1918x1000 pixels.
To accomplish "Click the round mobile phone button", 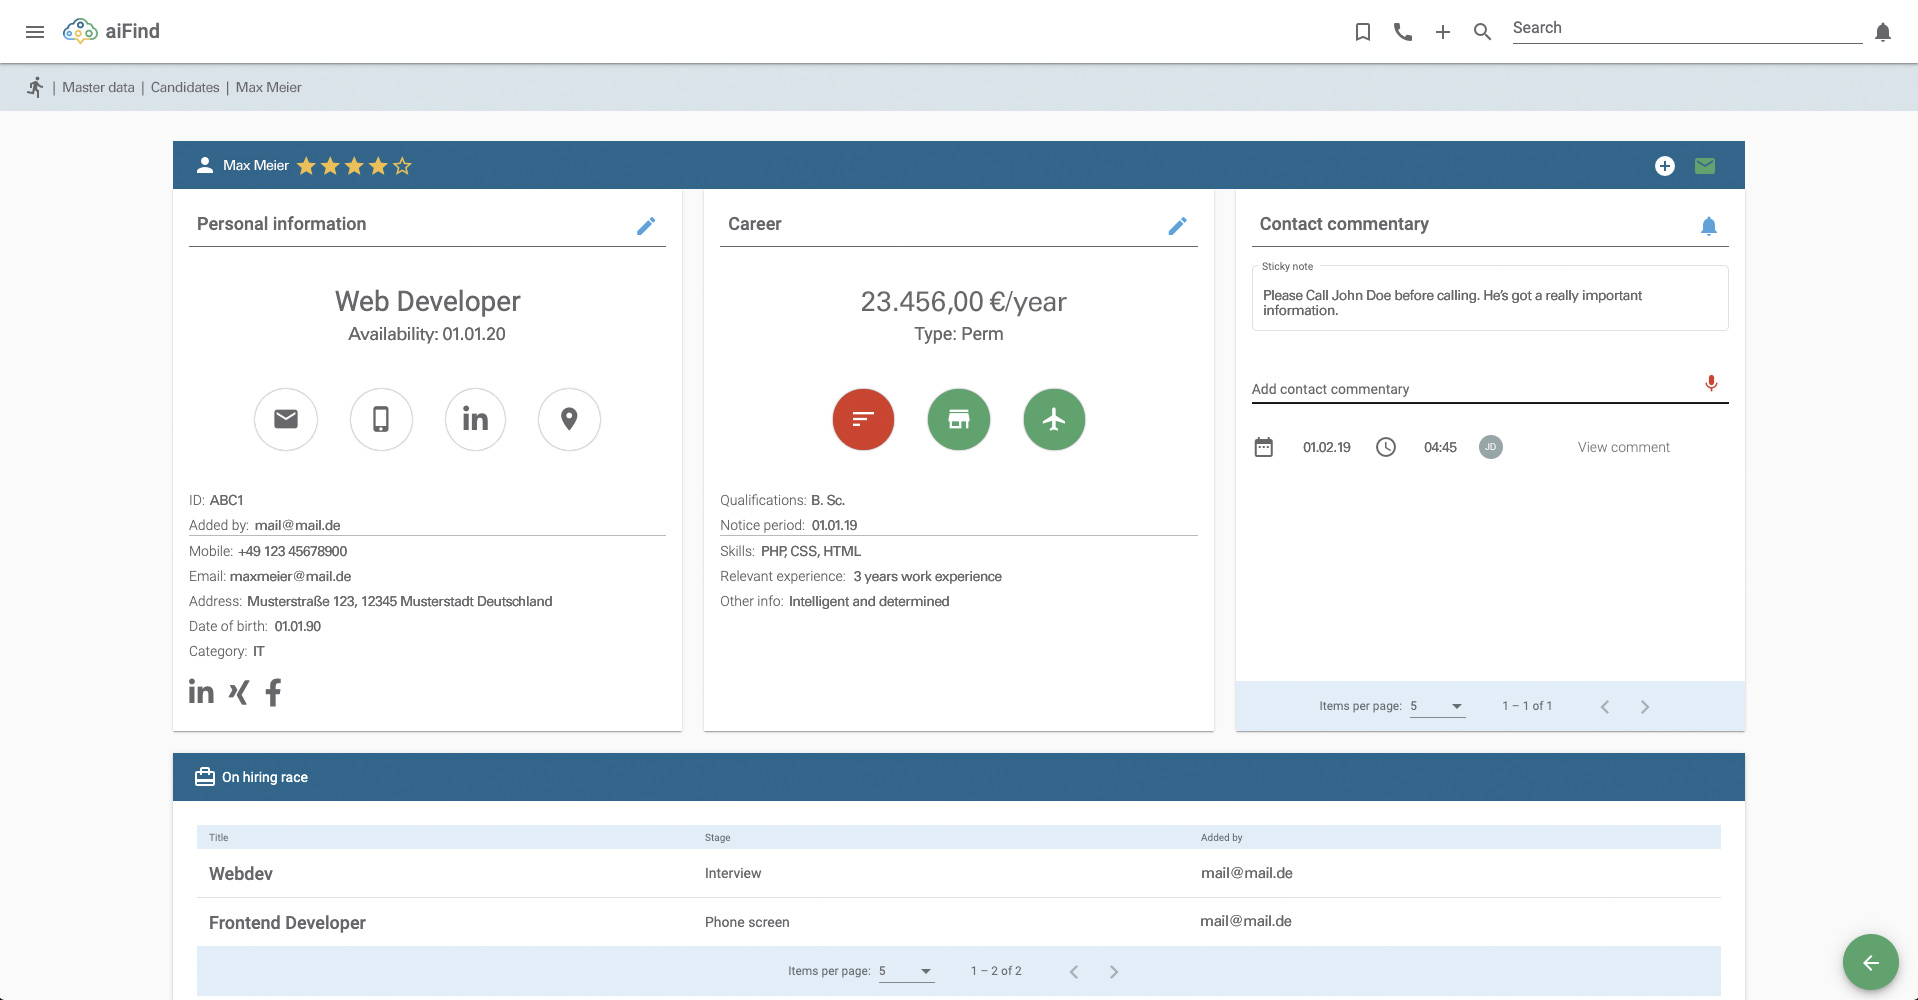I will (381, 419).
